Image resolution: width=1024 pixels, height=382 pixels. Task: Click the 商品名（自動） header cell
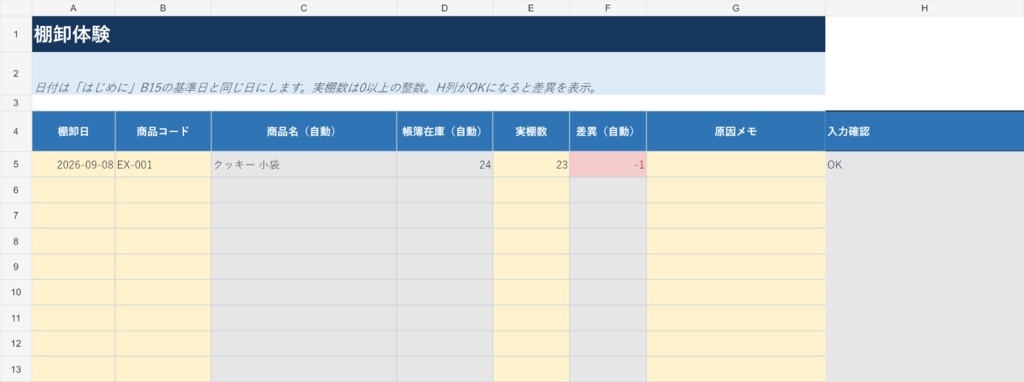pos(304,131)
